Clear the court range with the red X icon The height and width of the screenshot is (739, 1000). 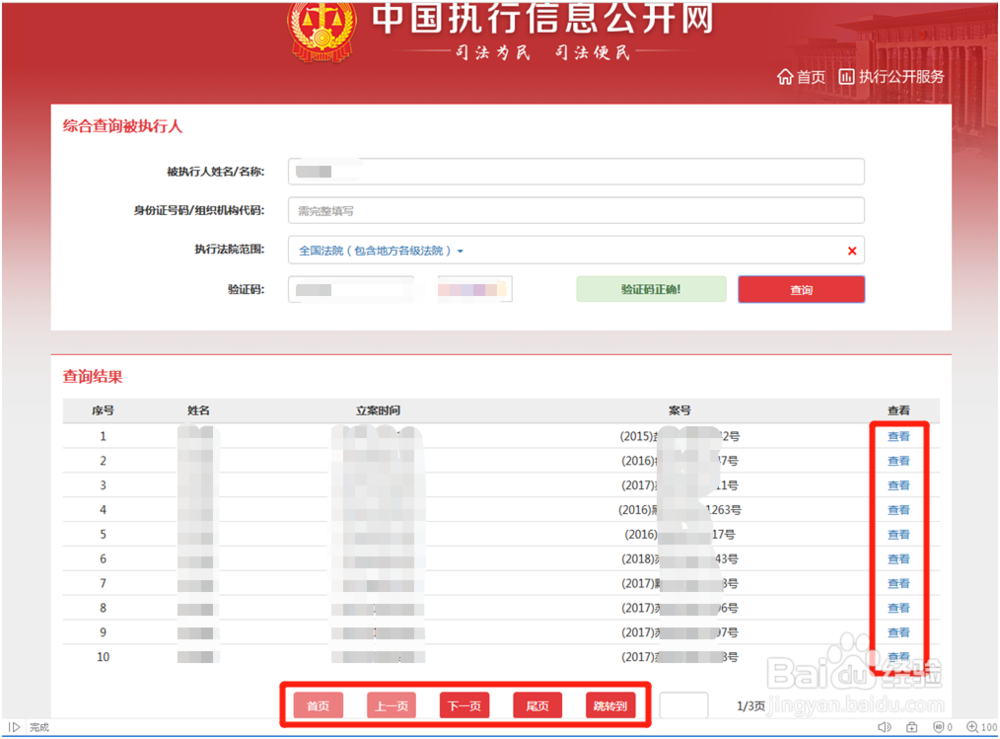point(851,250)
